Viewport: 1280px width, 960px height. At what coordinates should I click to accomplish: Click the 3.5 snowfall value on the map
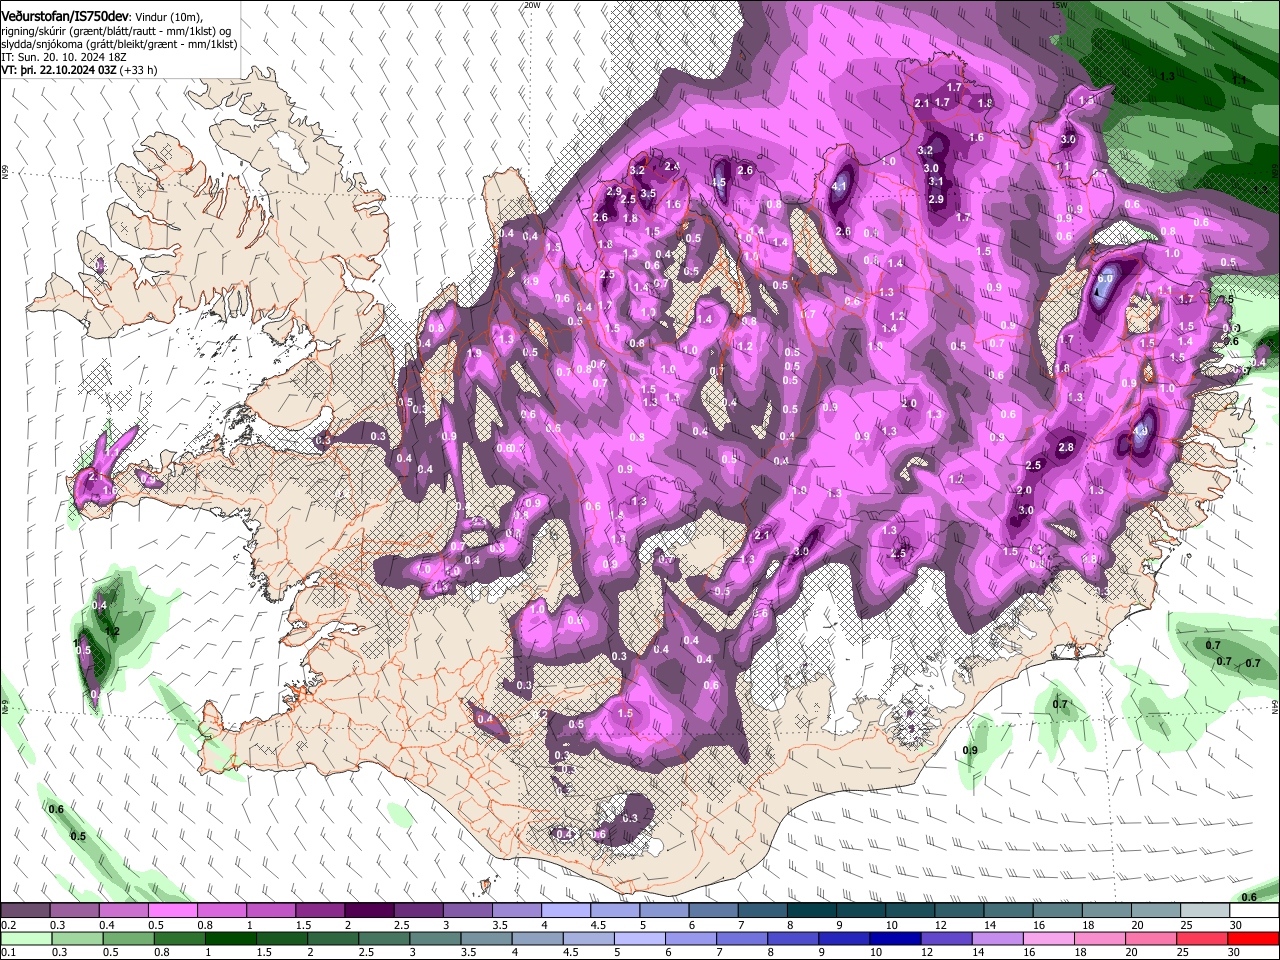648,194
